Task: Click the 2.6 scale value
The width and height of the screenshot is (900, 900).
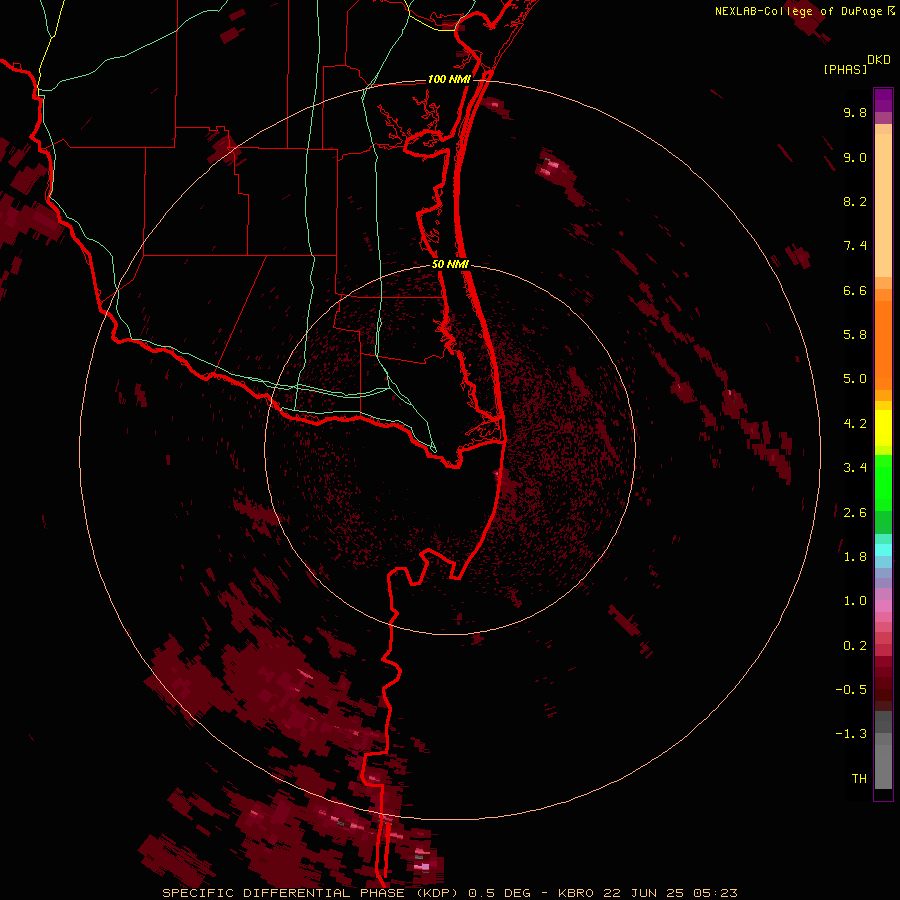Action: tap(855, 513)
